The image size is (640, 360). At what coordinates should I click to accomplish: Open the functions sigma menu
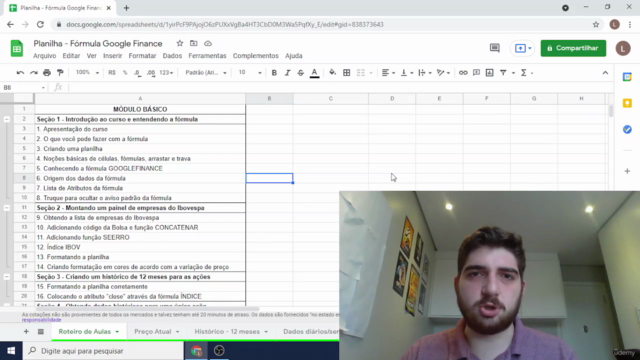coord(524,73)
